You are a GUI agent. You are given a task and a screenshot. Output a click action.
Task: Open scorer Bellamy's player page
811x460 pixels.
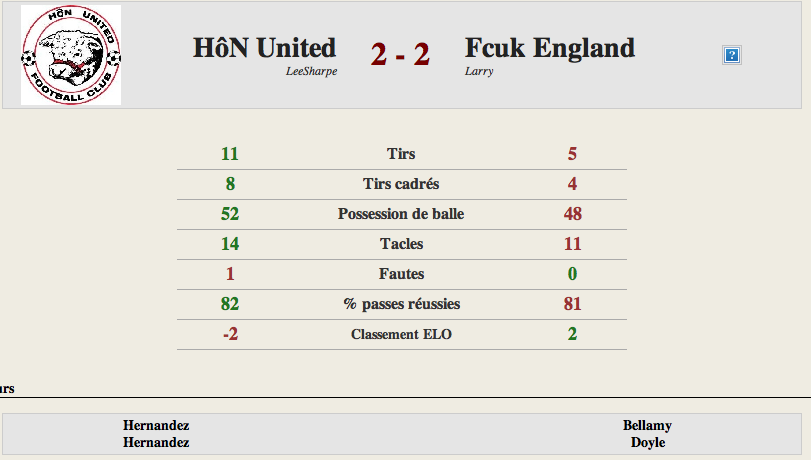(647, 425)
